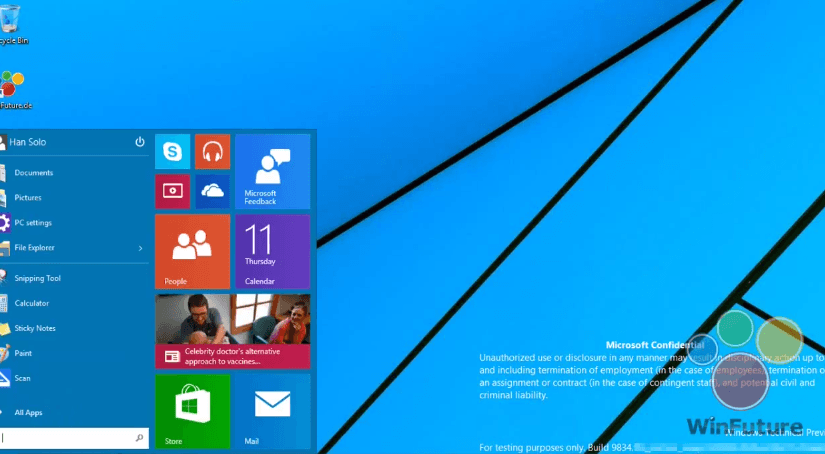Launch the Microsoft Feedback tile
The height and width of the screenshot is (454, 825).
273,171
